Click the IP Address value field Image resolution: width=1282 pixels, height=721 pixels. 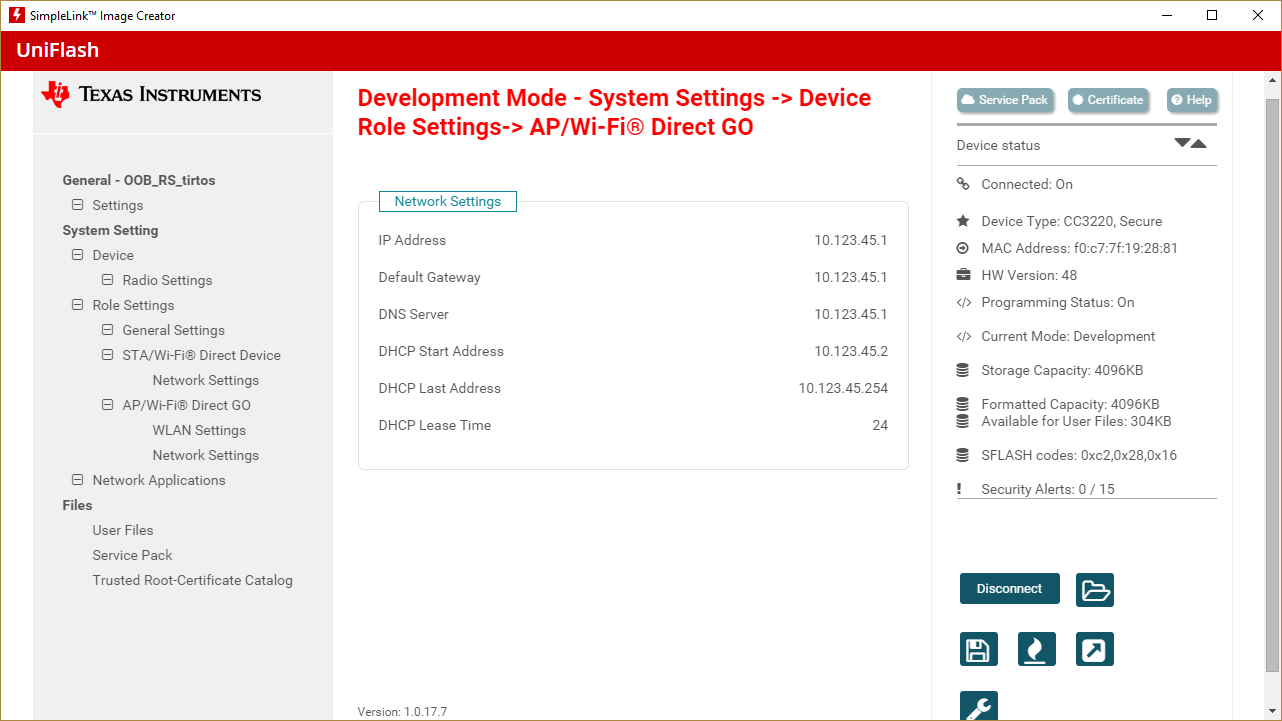point(851,240)
